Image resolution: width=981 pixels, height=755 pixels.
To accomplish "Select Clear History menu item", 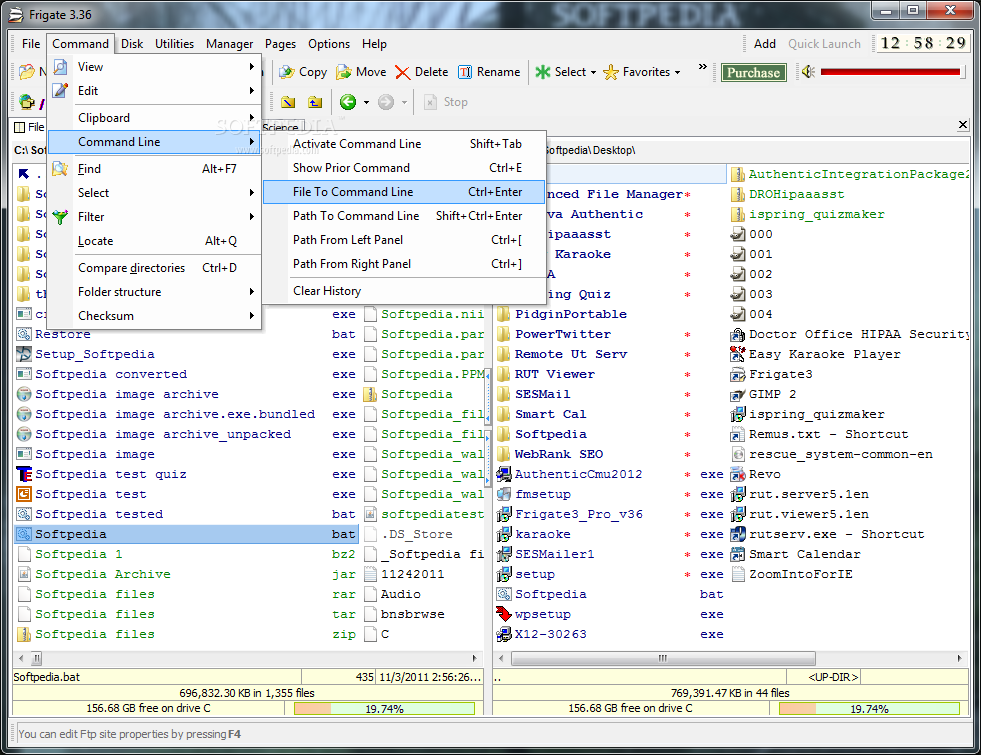I will point(404,291).
